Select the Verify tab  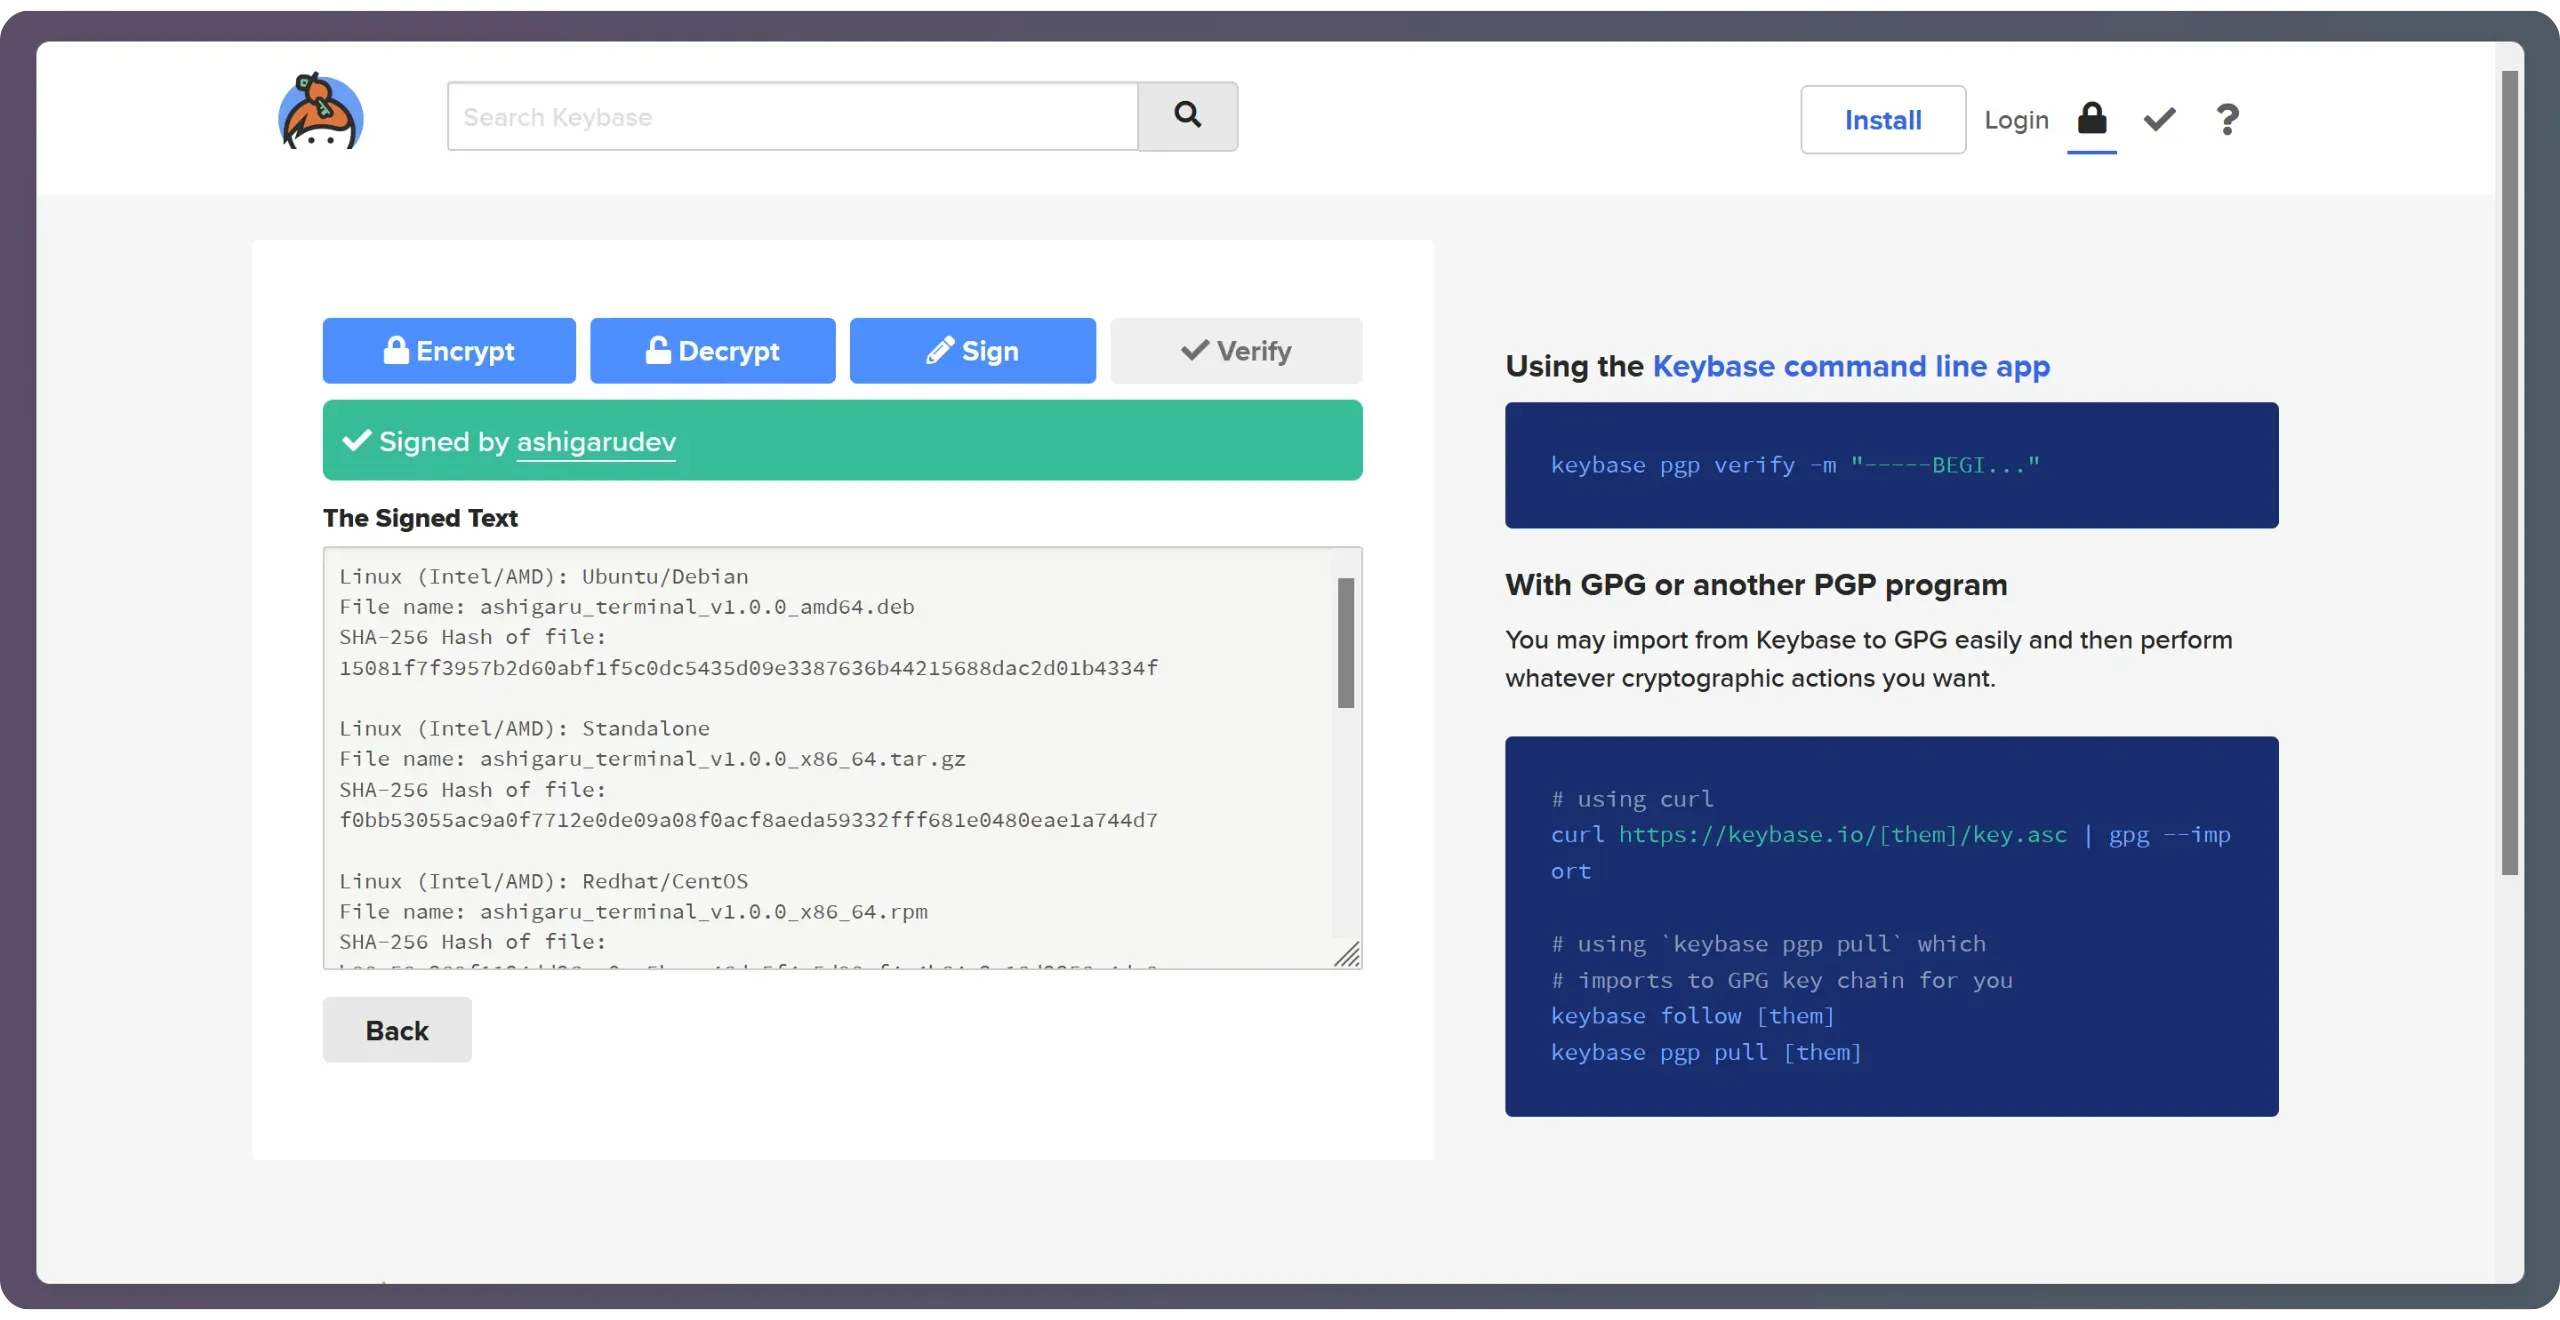coord(1236,351)
